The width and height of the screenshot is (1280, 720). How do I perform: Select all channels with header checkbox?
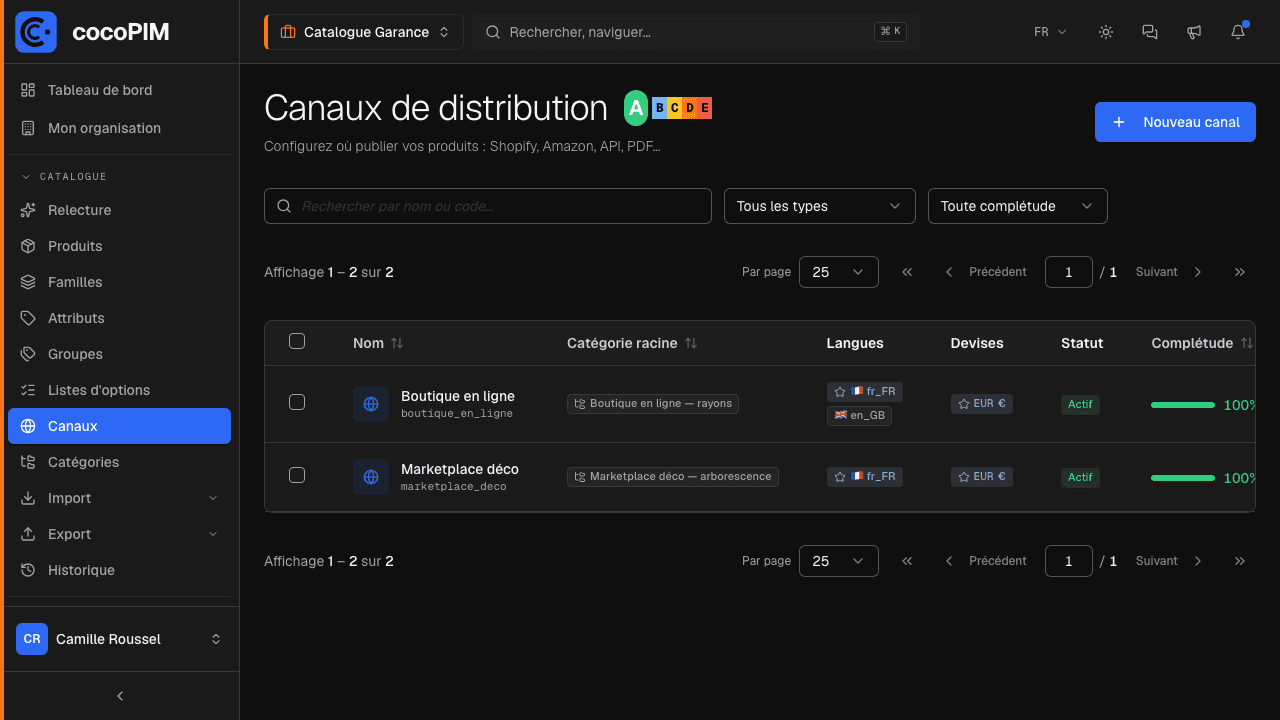(x=297, y=341)
